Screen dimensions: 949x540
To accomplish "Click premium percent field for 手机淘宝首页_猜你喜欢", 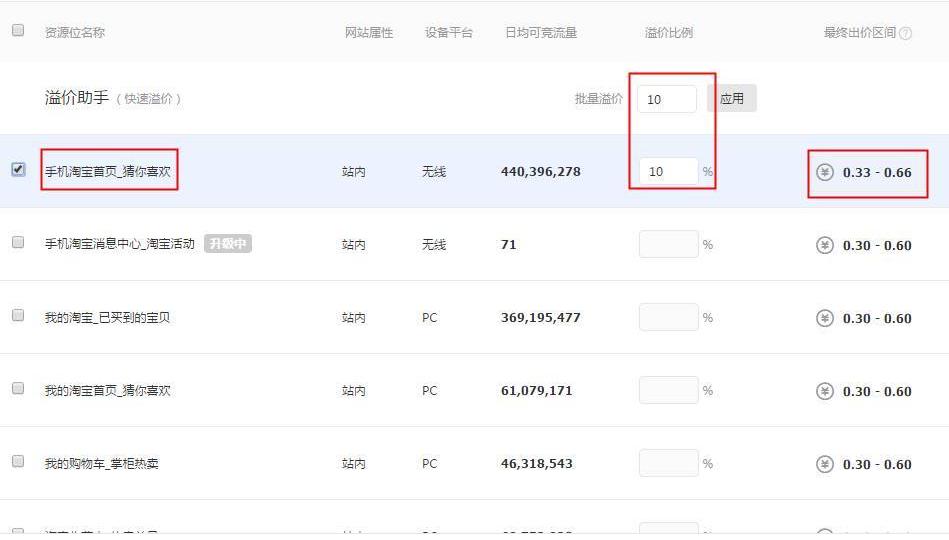I will (668, 172).
